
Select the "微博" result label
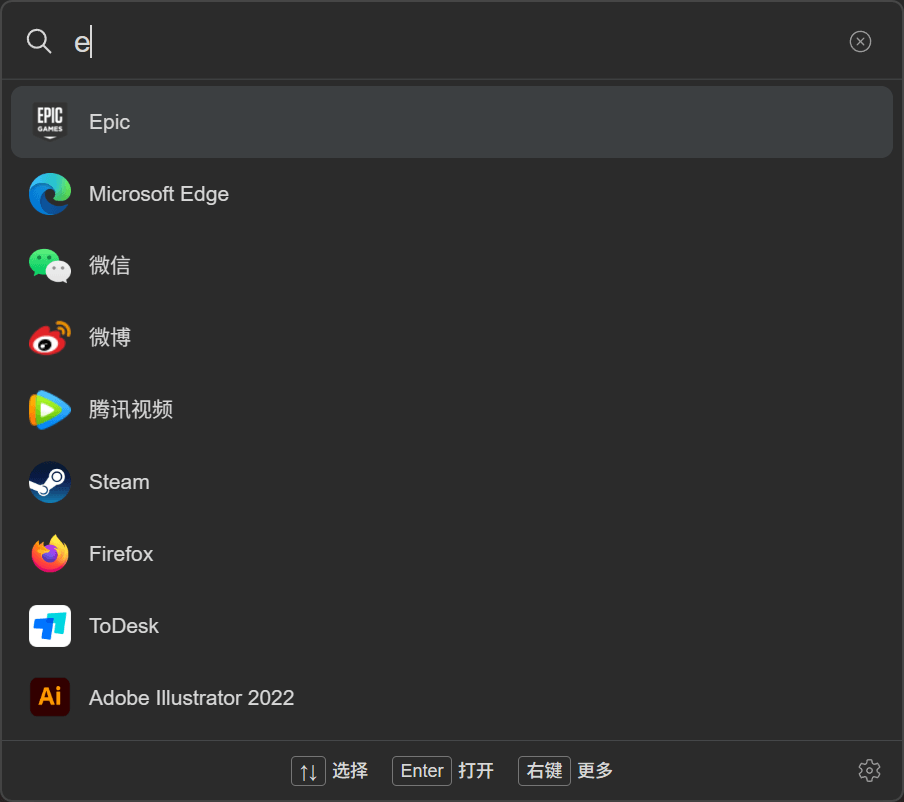[110, 337]
